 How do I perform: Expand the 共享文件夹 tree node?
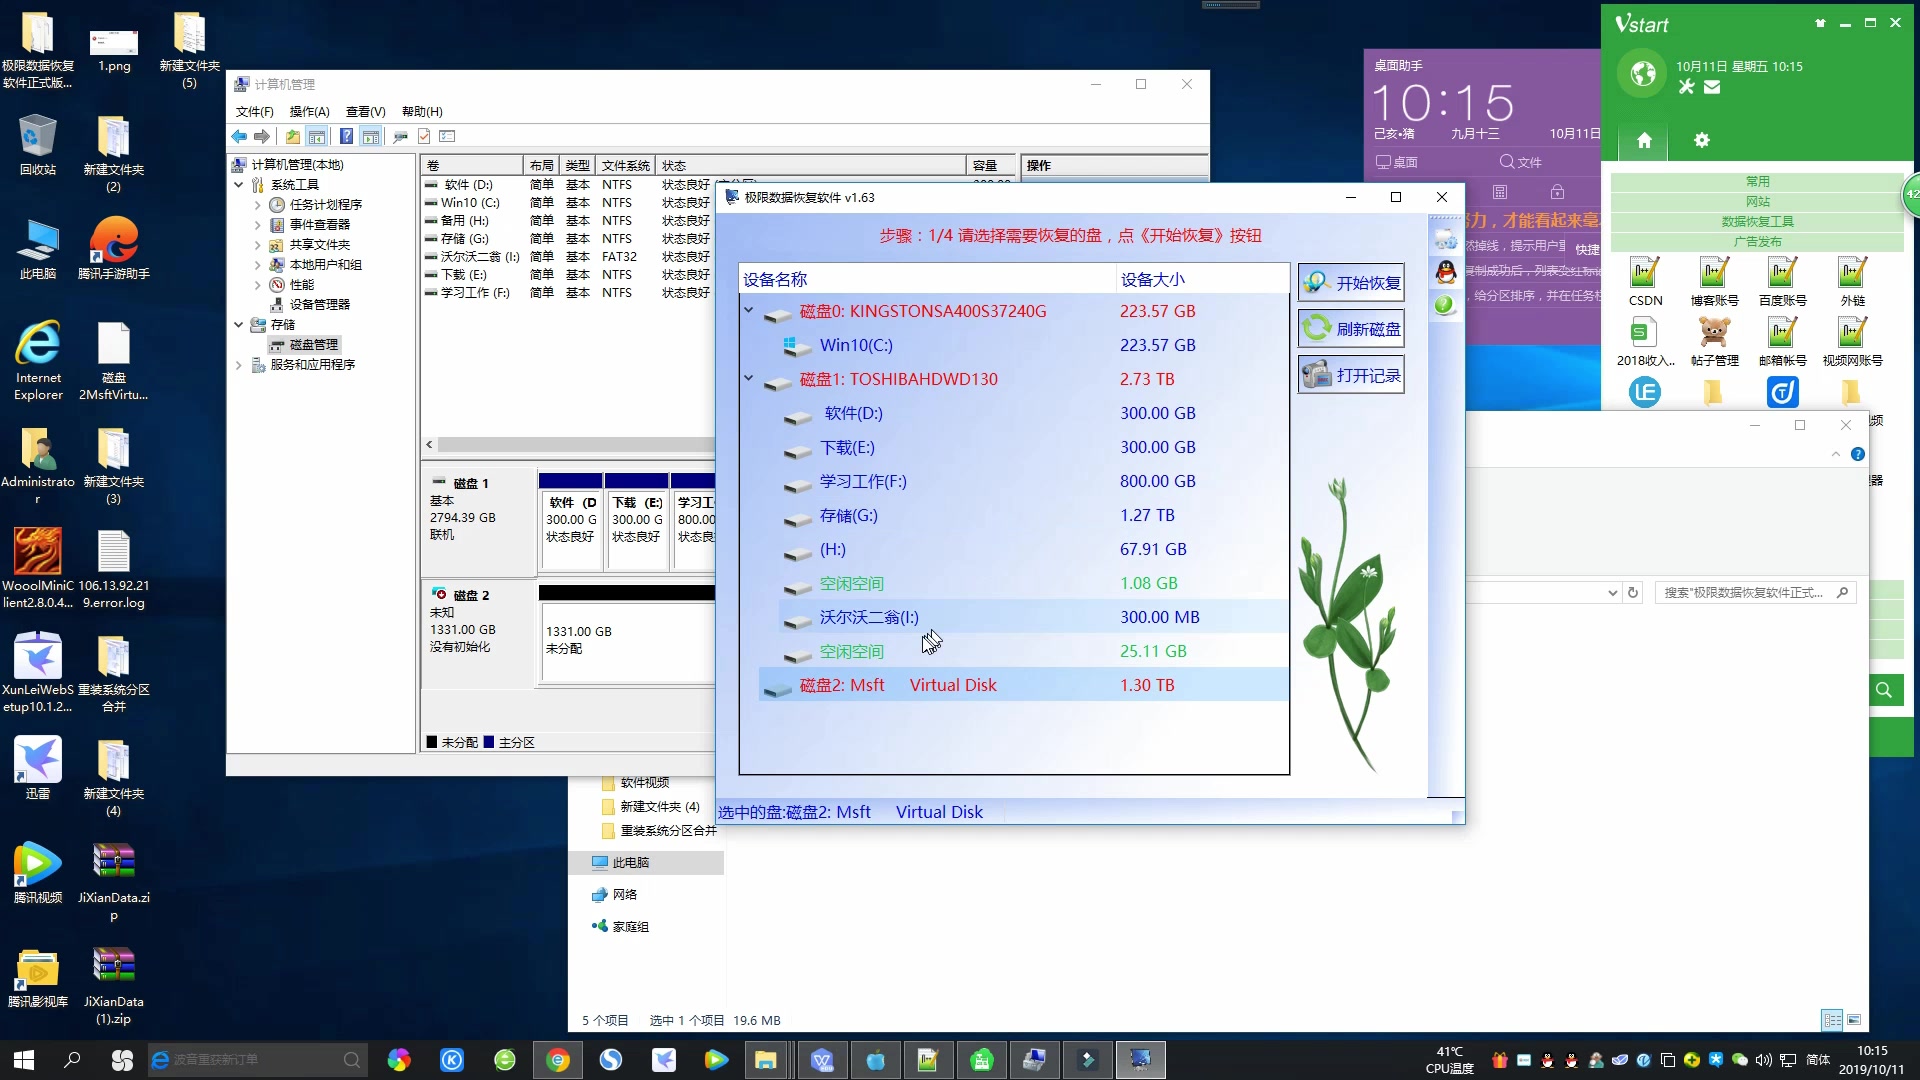tap(257, 244)
